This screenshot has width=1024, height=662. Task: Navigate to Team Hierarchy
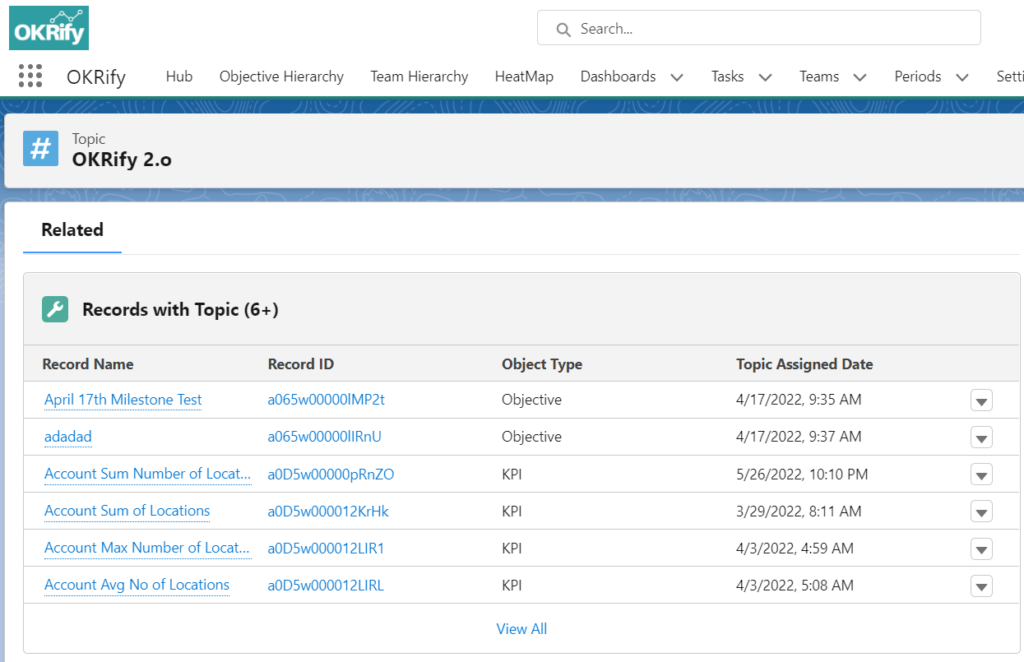419,76
